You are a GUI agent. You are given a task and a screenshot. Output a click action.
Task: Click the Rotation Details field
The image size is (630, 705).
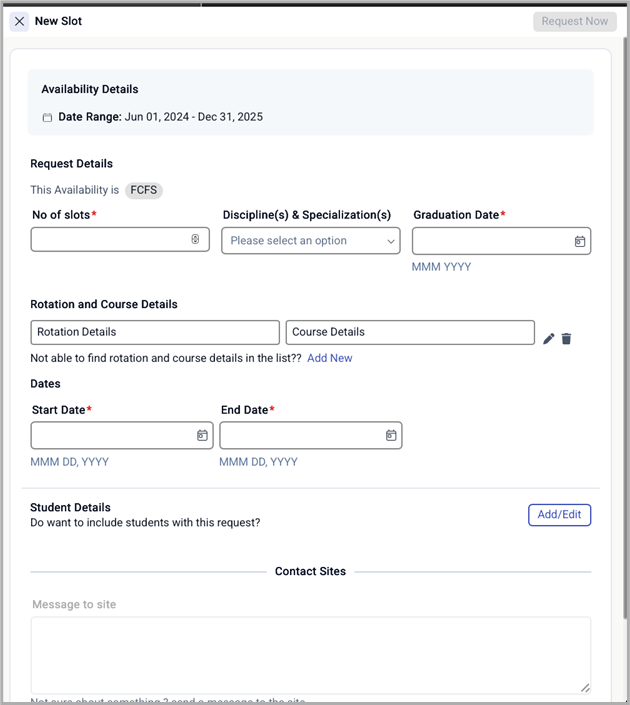pos(155,332)
